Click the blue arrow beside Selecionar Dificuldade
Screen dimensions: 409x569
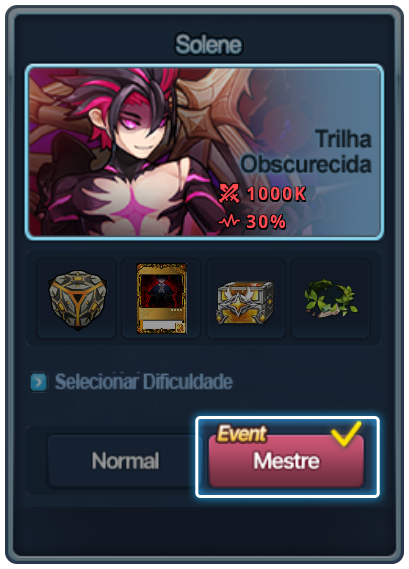pos(38,382)
